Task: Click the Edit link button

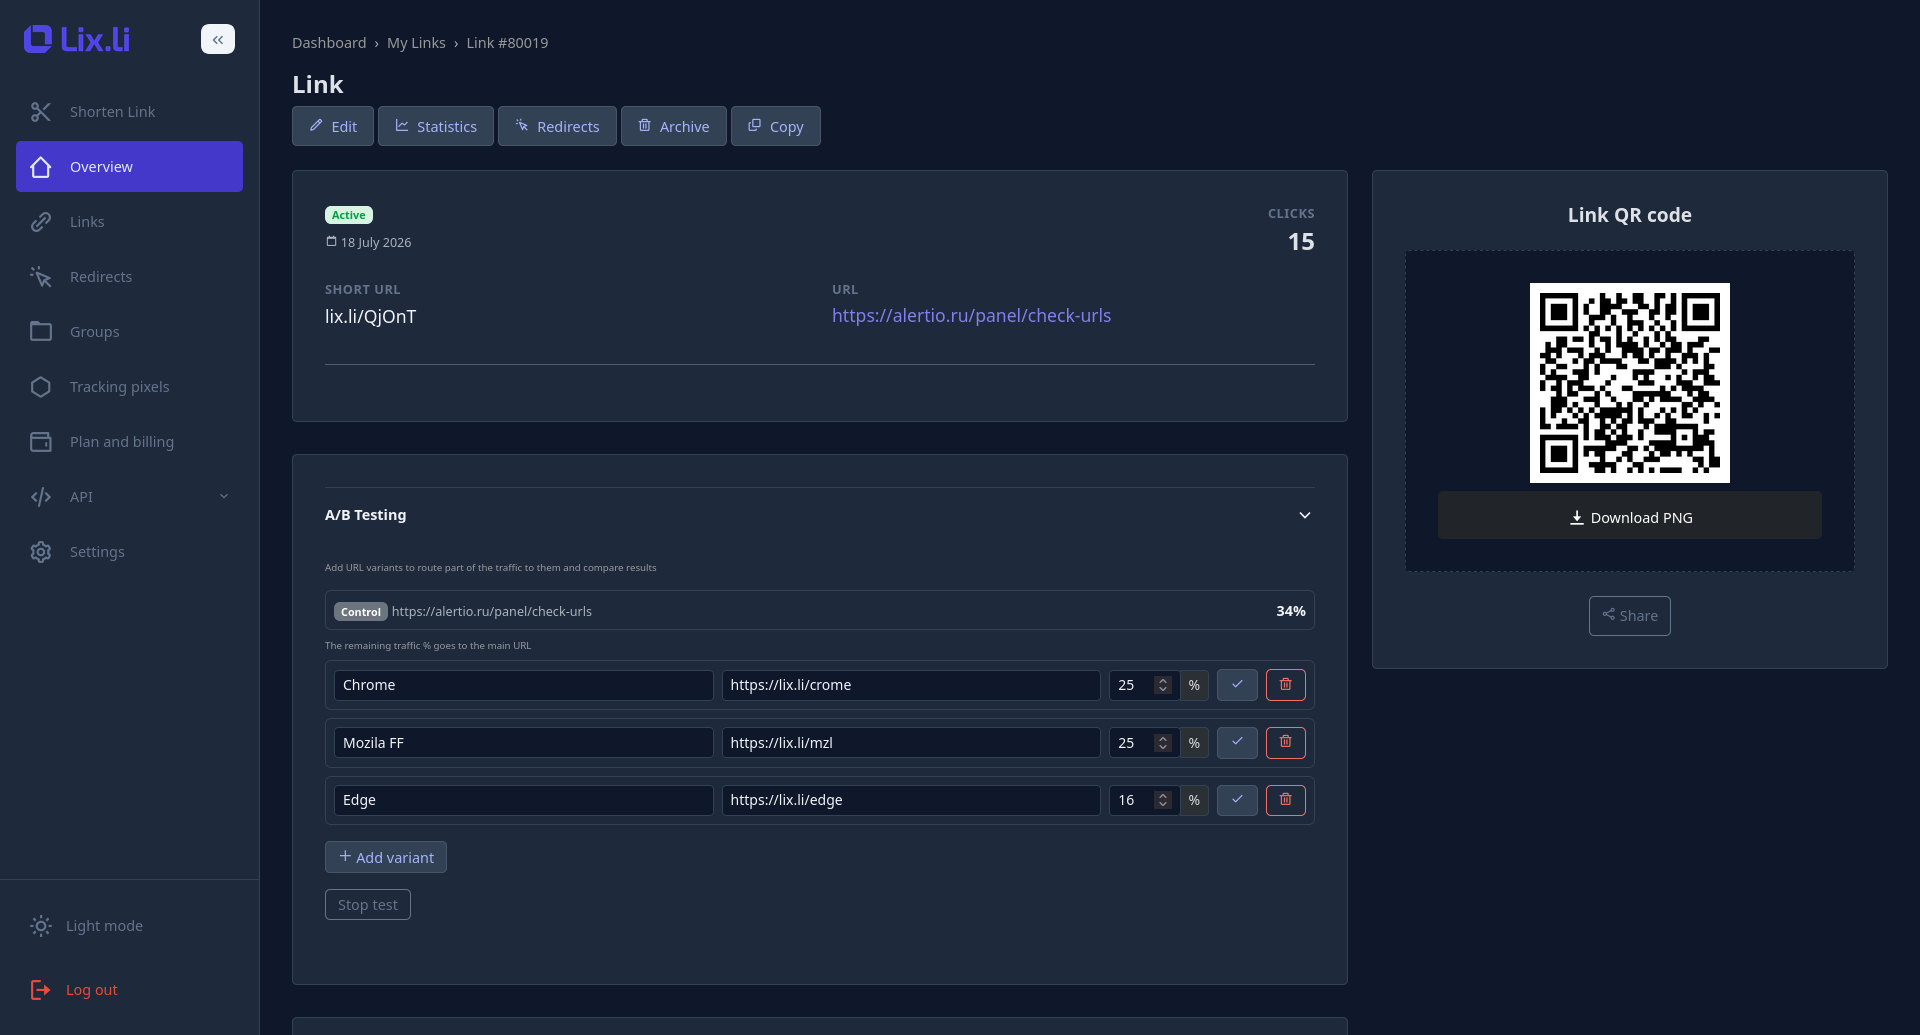Action: click(x=333, y=126)
